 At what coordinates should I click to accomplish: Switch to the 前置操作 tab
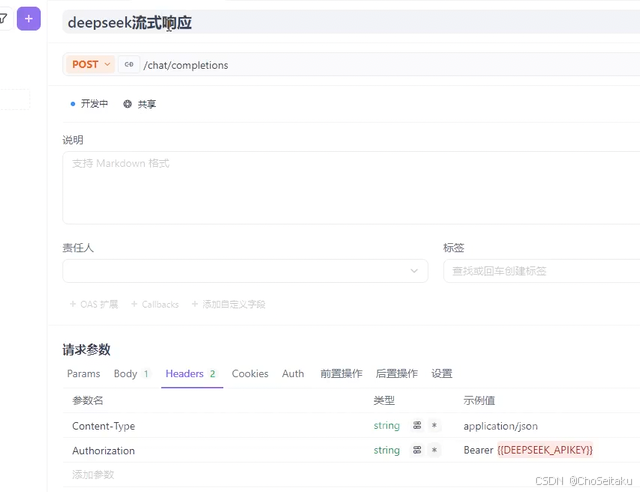[x=341, y=374]
